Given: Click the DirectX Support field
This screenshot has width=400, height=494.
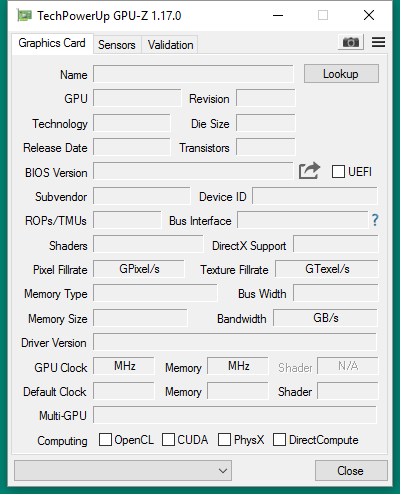Looking at the screenshot, I should click(x=336, y=244).
